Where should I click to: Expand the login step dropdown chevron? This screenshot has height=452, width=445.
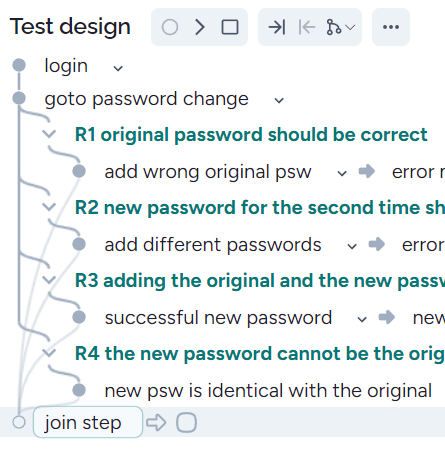[118, 69]
